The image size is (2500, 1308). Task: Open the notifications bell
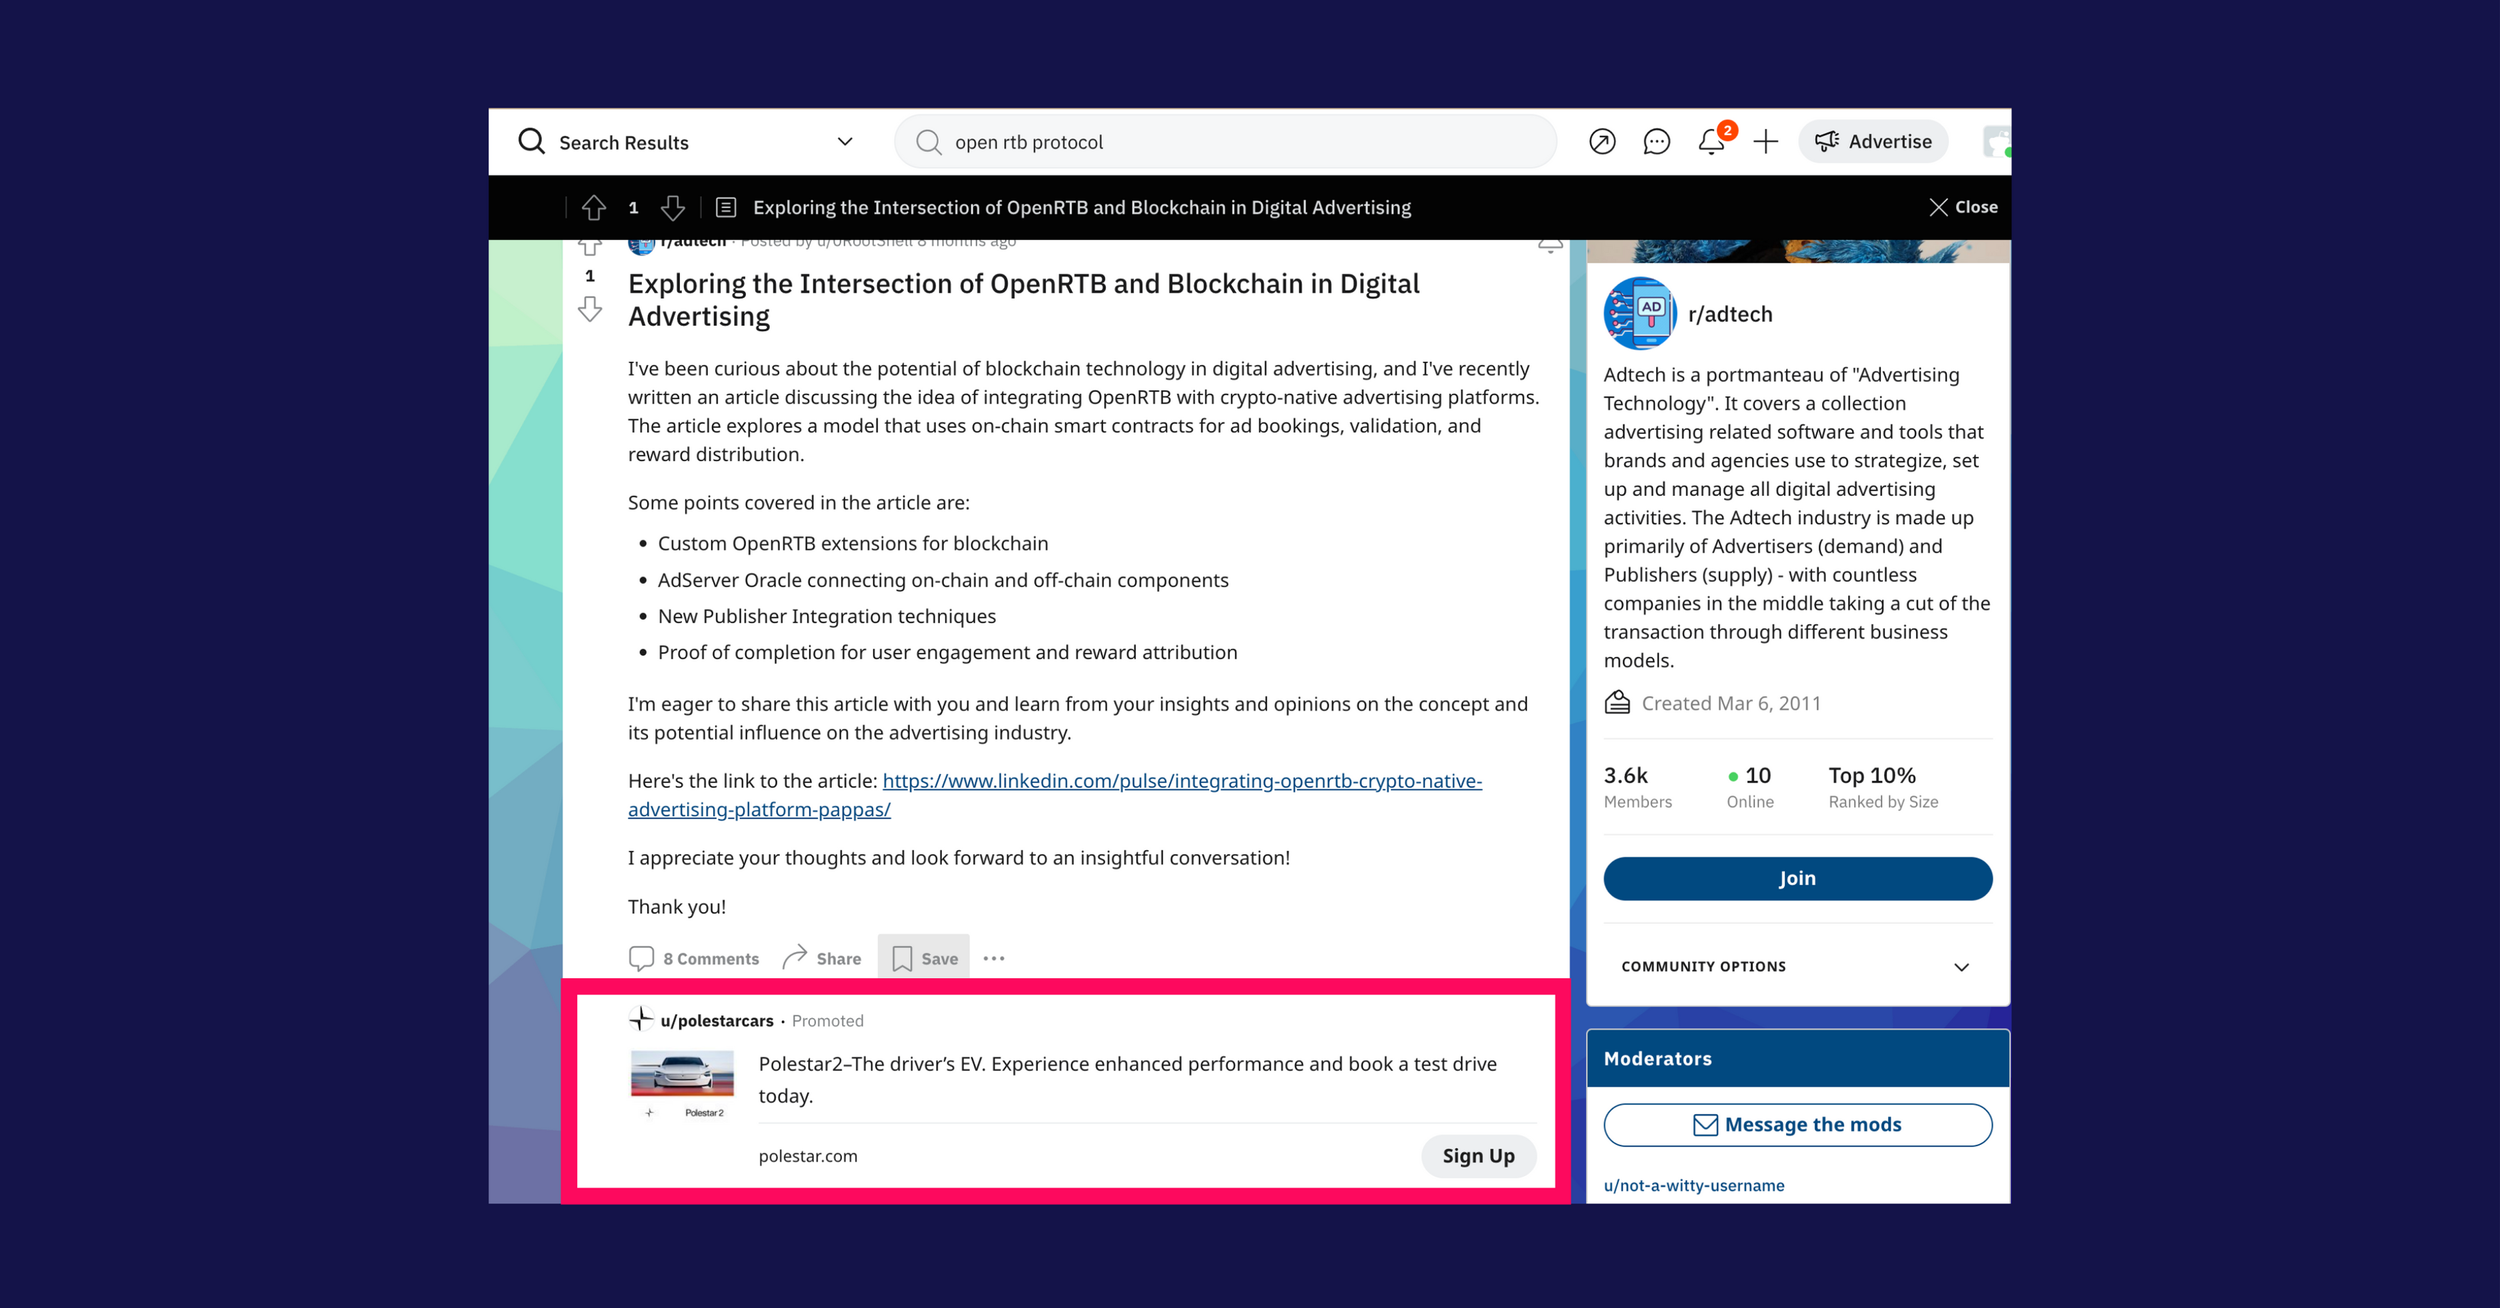click(1711, 142)
